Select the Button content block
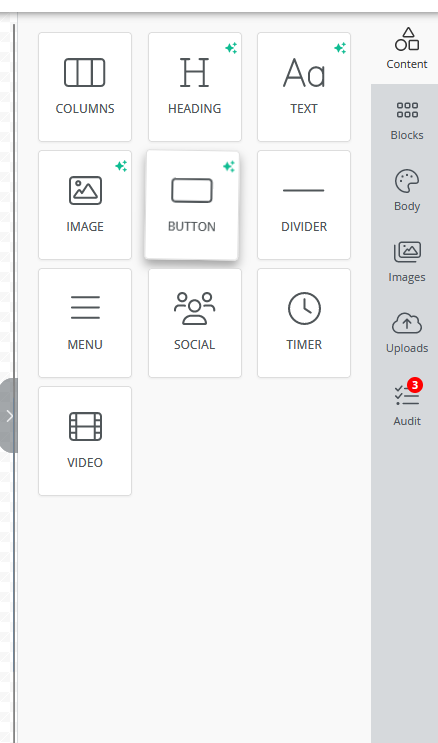 (x=192, y=205)
